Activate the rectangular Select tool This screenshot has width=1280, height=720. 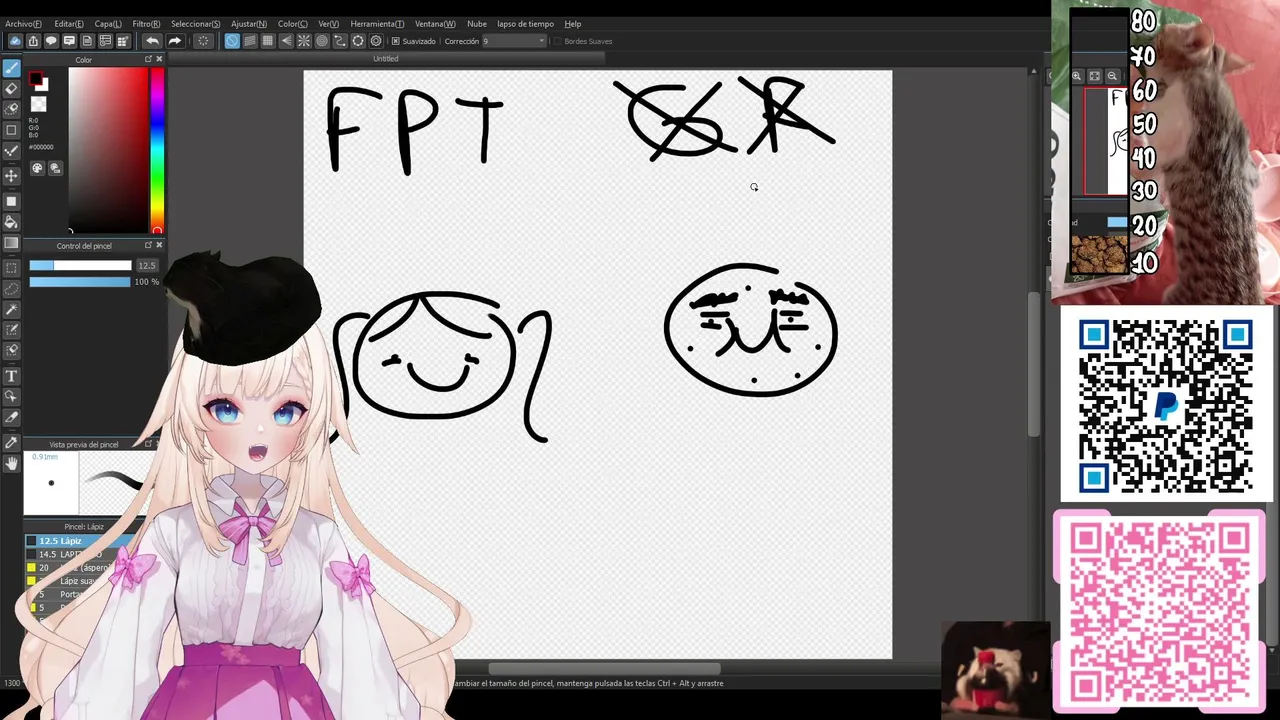[x=11, y=268]
